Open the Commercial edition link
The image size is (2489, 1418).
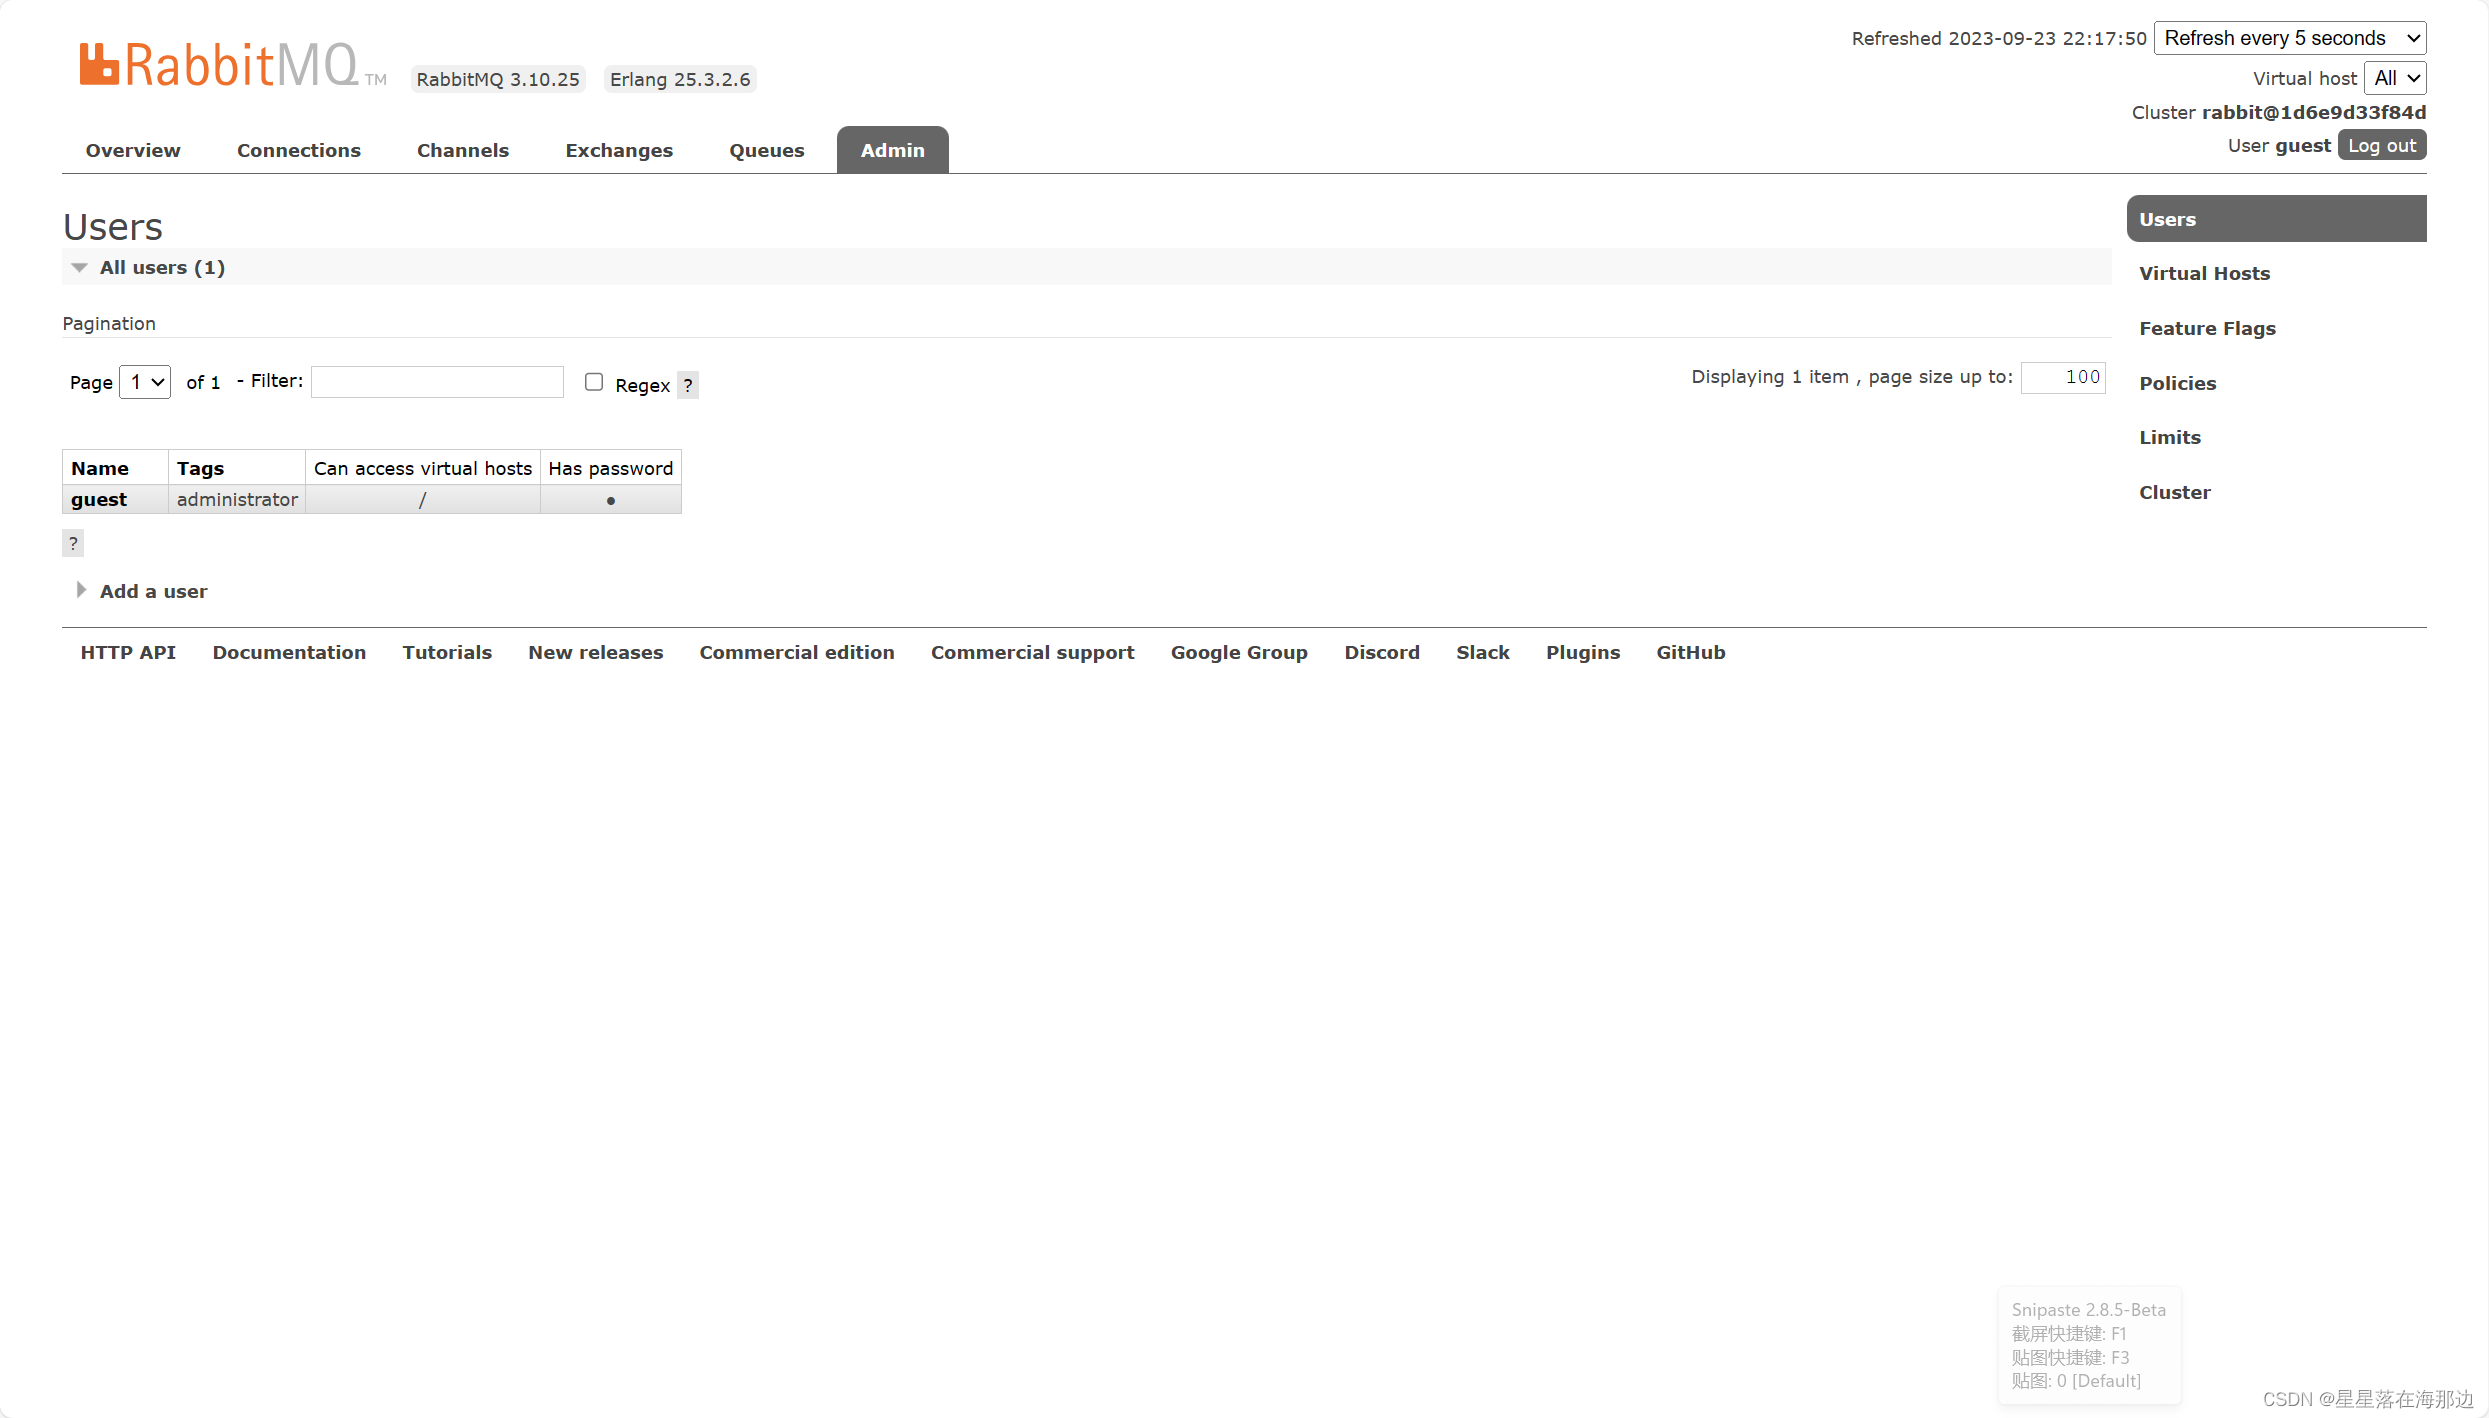[797, 652]
